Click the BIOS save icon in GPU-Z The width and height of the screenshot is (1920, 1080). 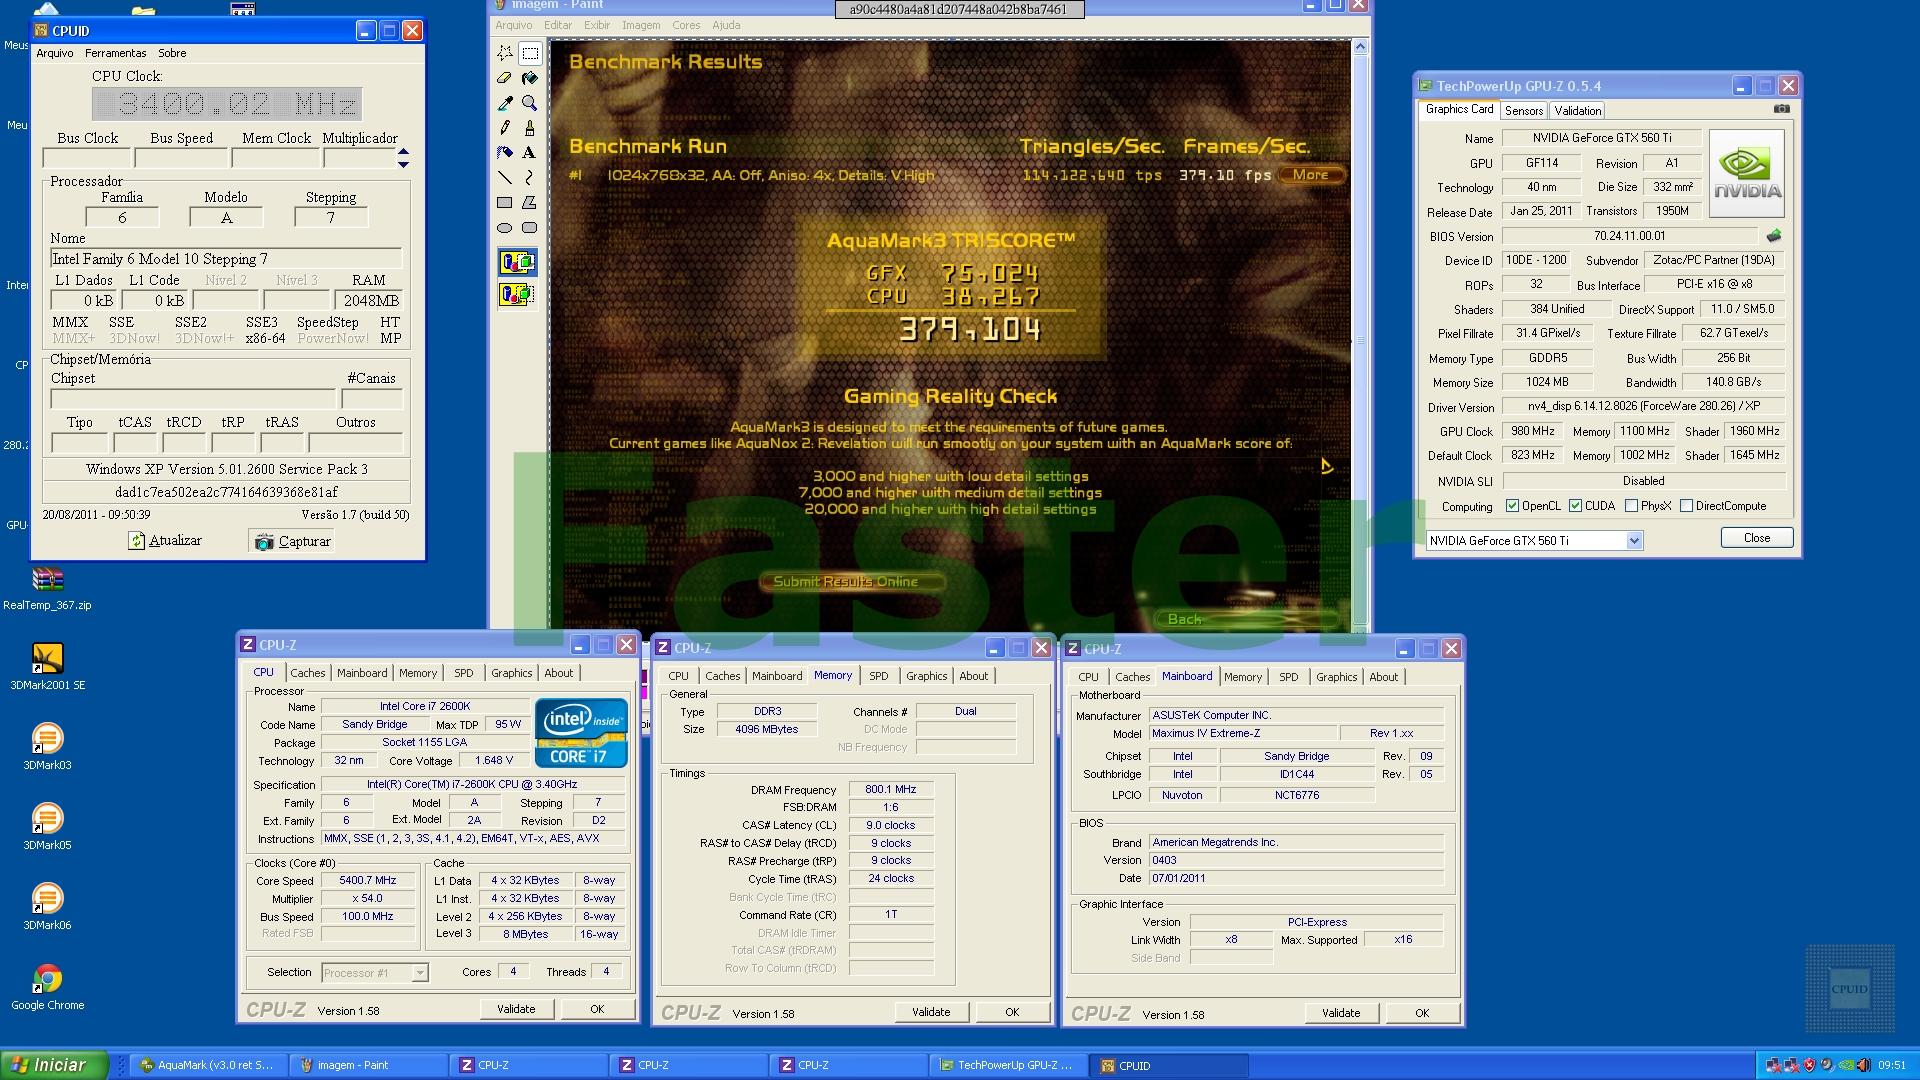(x=1773, y=236)
